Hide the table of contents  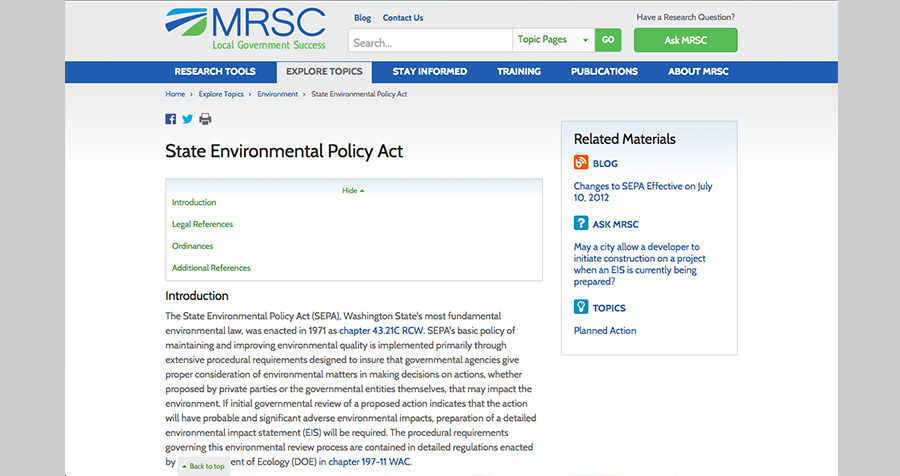click(353, 190)
